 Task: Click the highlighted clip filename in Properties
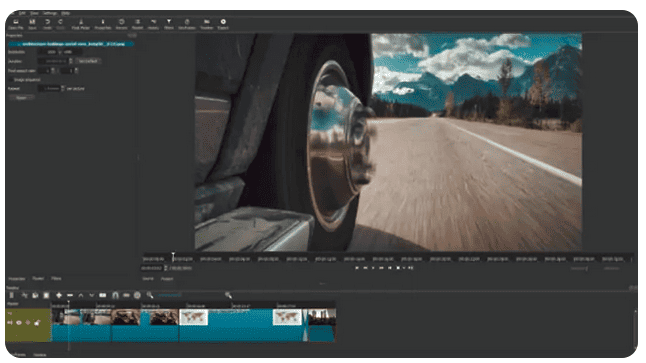pos(71,44)
